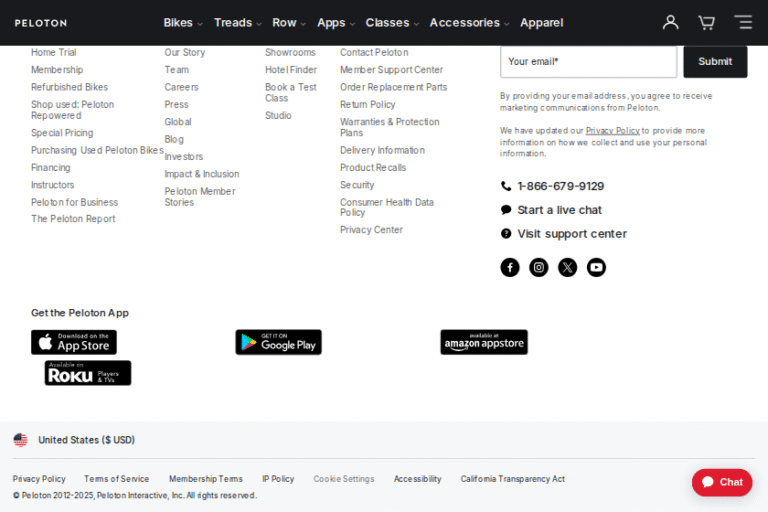Open Peloton's Instagram icon
768x512 pixels.
click(x=539, y=267)
